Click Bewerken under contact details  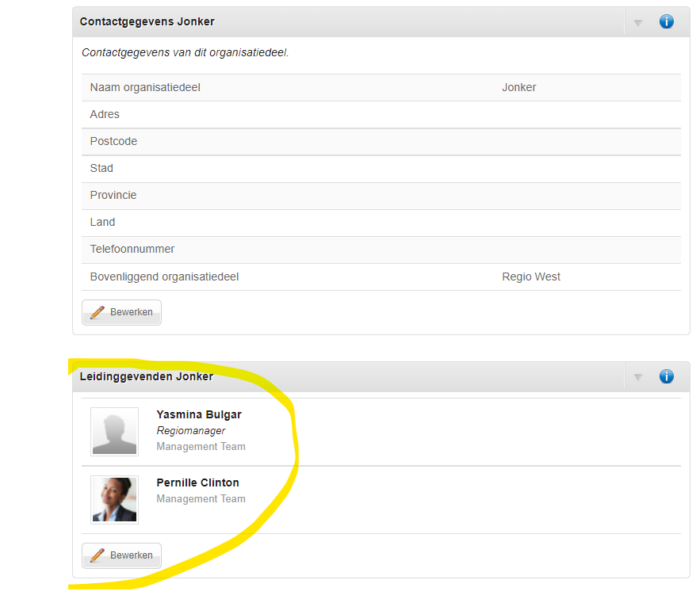point(121,312)
